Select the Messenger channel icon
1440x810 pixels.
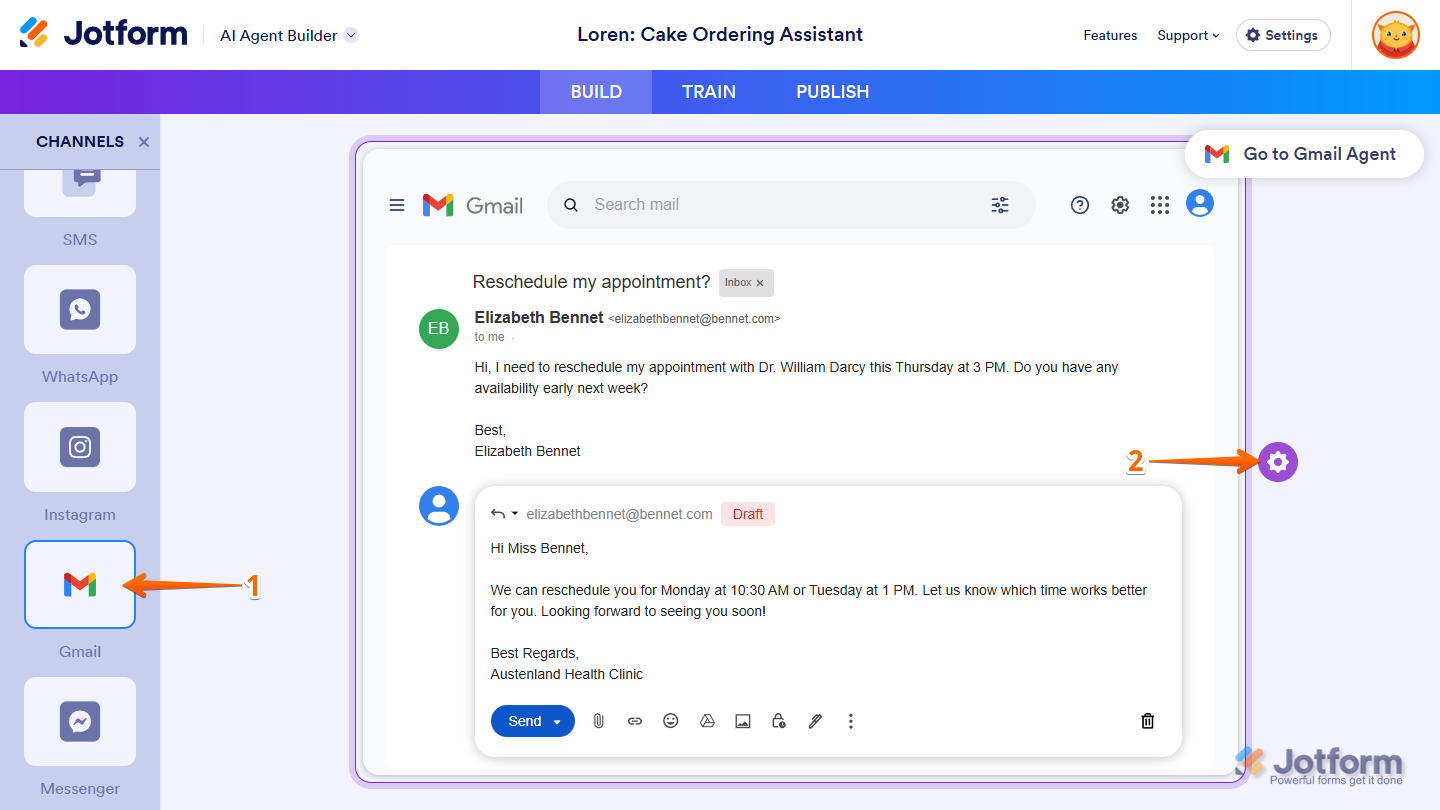80,721
